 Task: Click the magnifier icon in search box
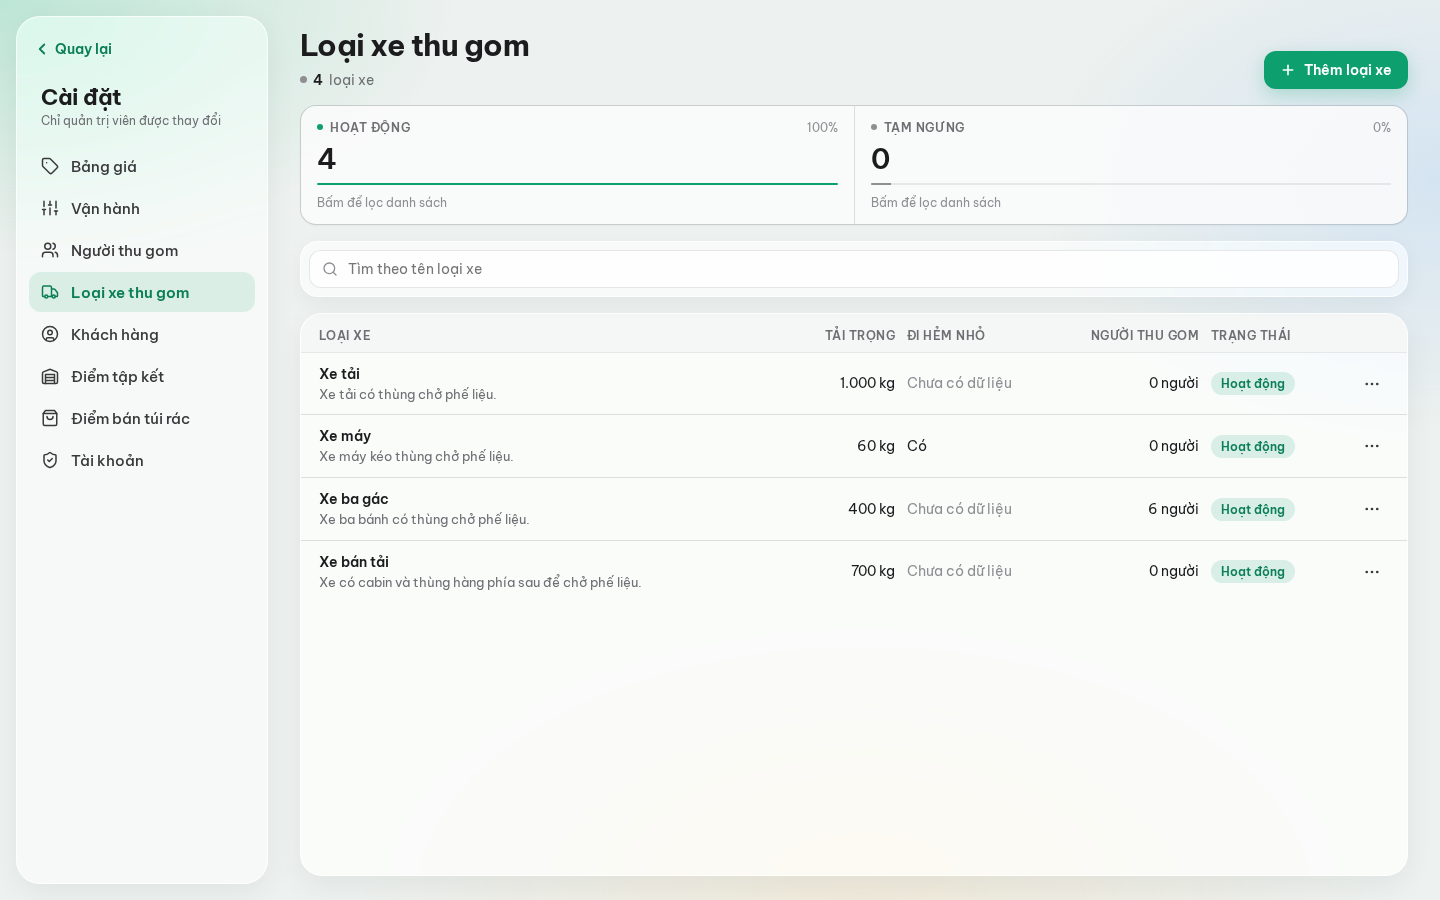click(330, 269)
